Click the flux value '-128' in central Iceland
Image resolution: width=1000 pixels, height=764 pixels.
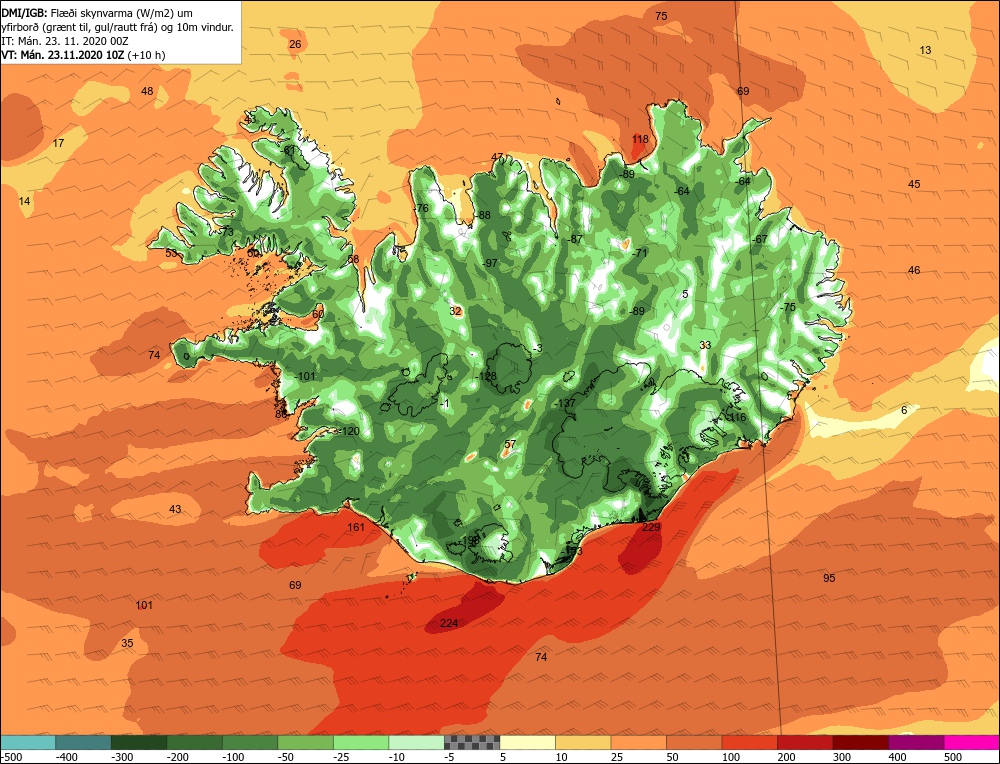click(486, 376)
